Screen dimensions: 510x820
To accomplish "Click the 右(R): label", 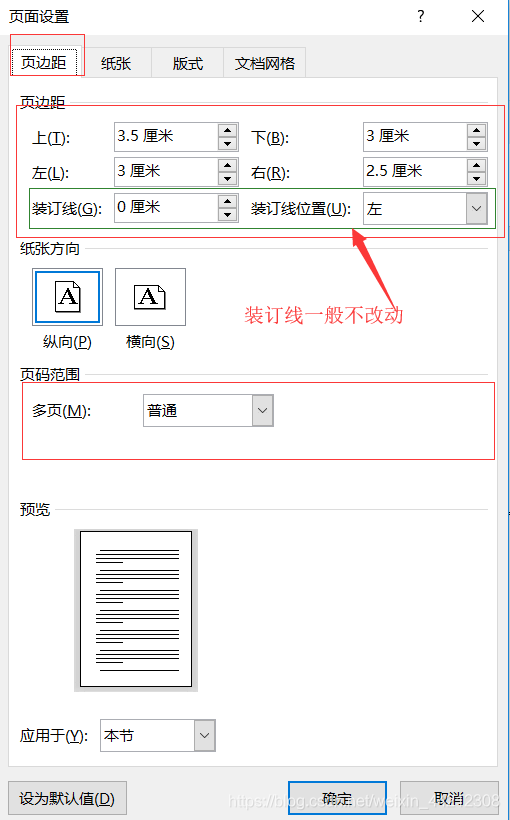I will (x=270, y=173).
